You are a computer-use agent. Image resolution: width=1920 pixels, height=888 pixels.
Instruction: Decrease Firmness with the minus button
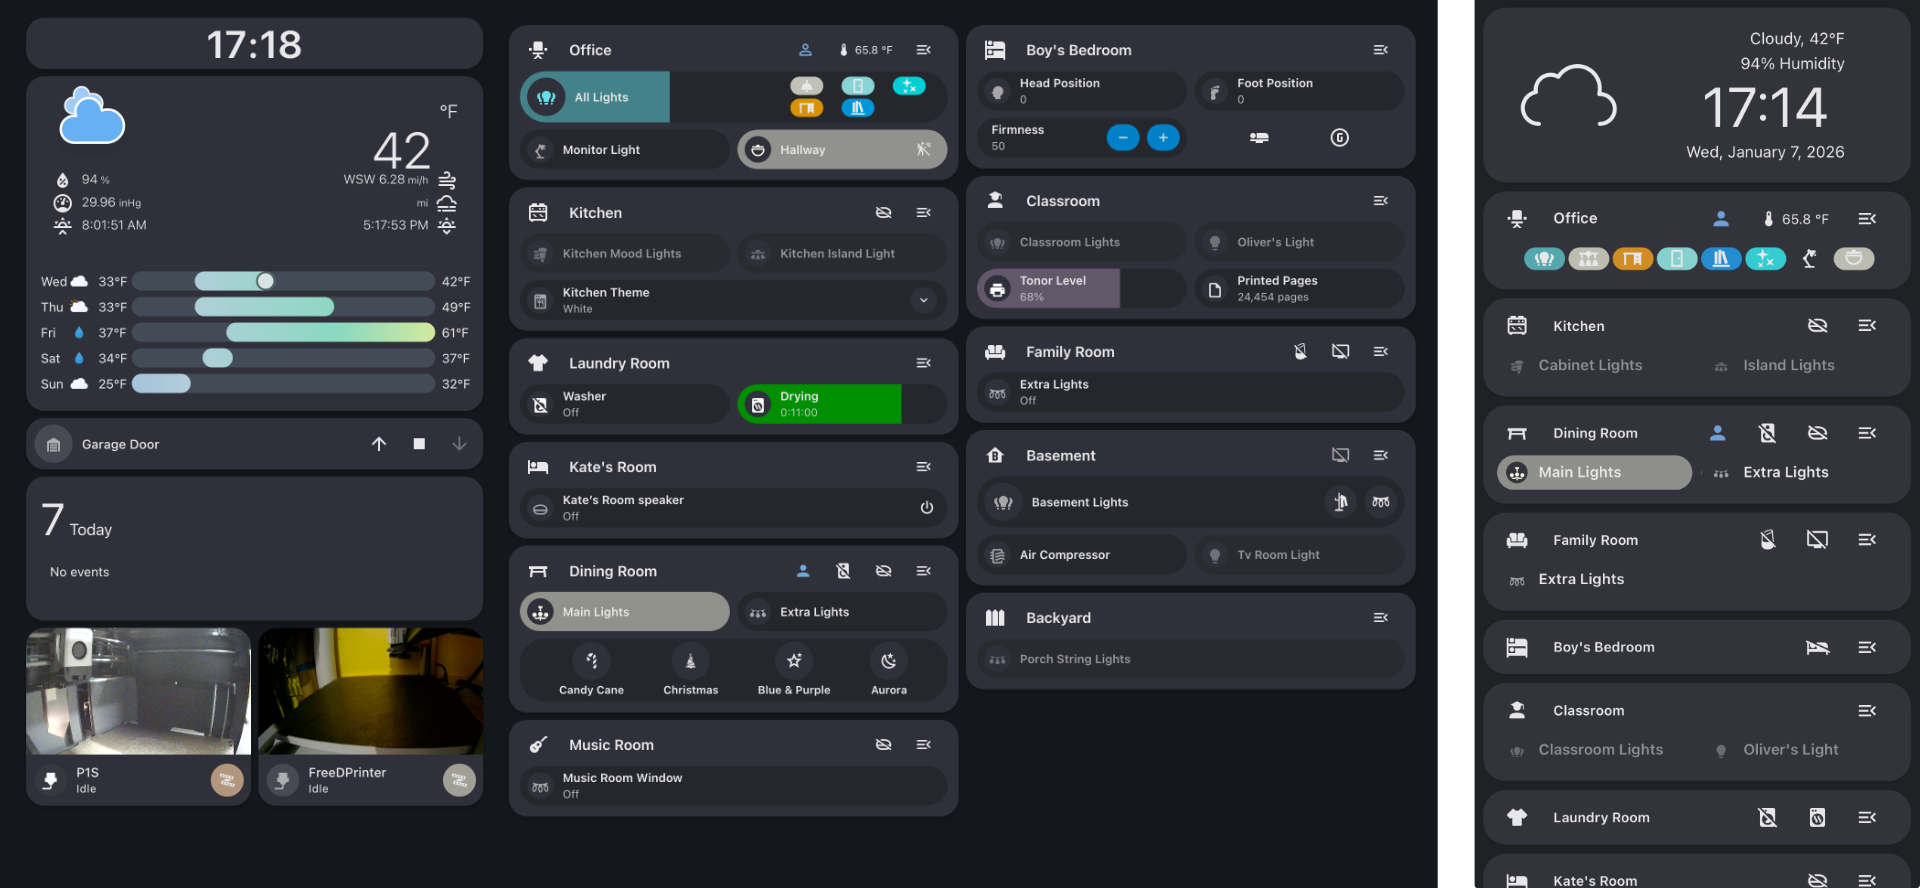tap(1123, 138)
